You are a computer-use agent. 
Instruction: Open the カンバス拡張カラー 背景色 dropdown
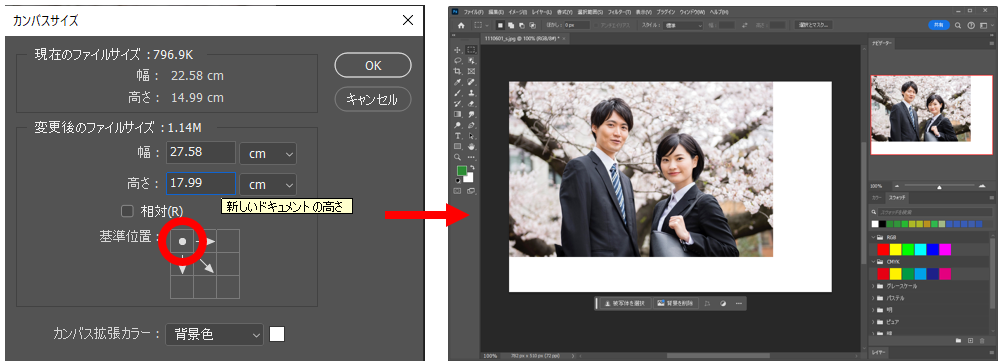click(214, 334)
